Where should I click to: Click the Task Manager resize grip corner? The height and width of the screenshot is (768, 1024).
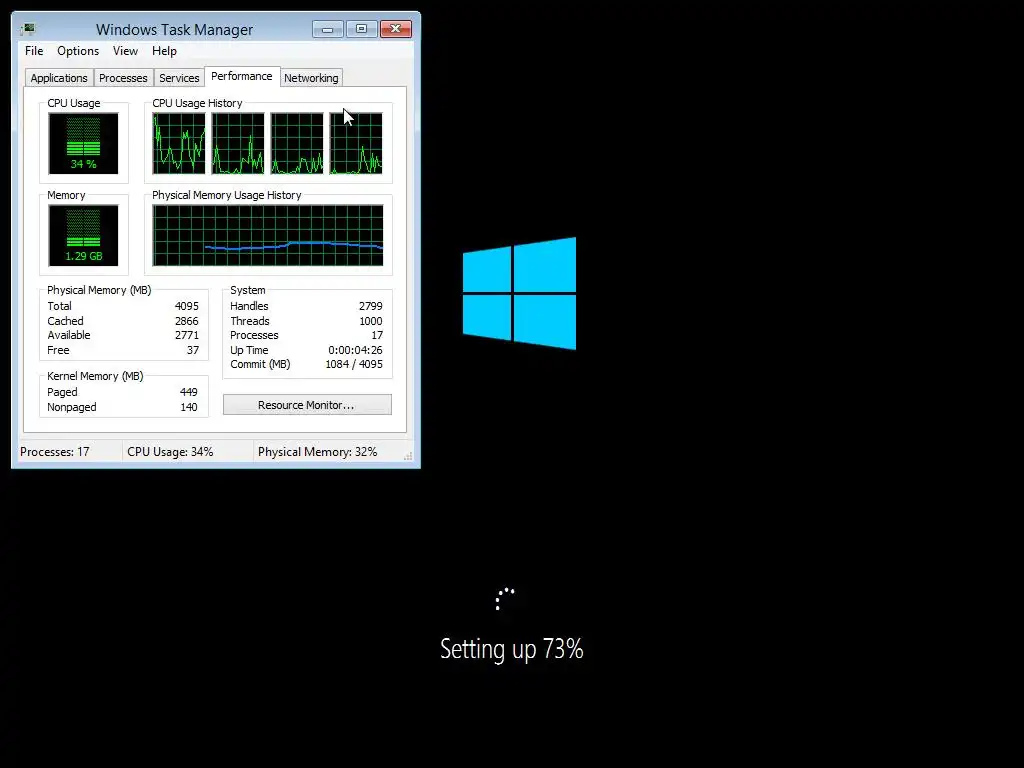click(x=408, y=456)
